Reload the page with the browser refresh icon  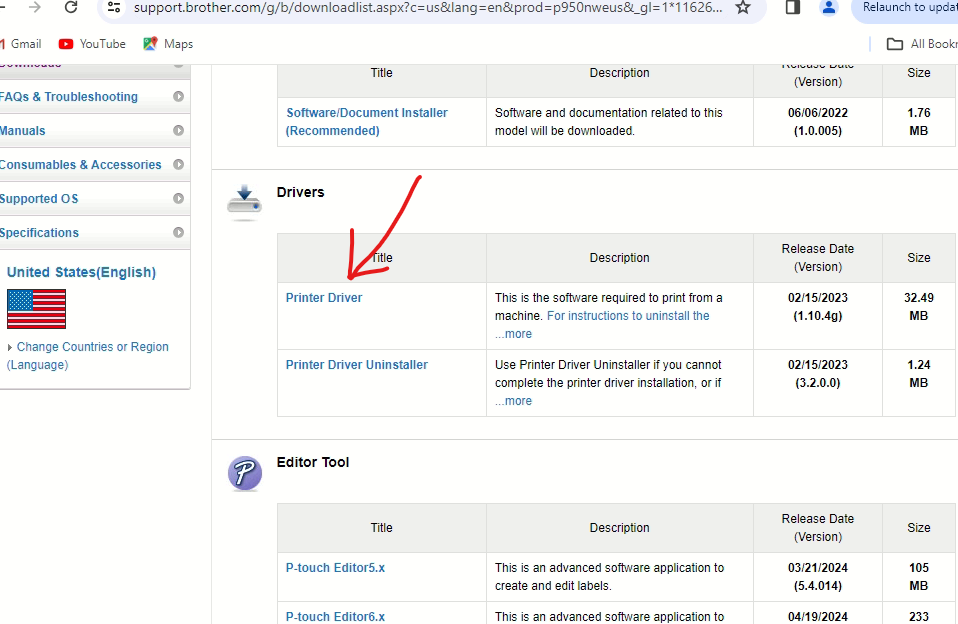coord(71,7)
